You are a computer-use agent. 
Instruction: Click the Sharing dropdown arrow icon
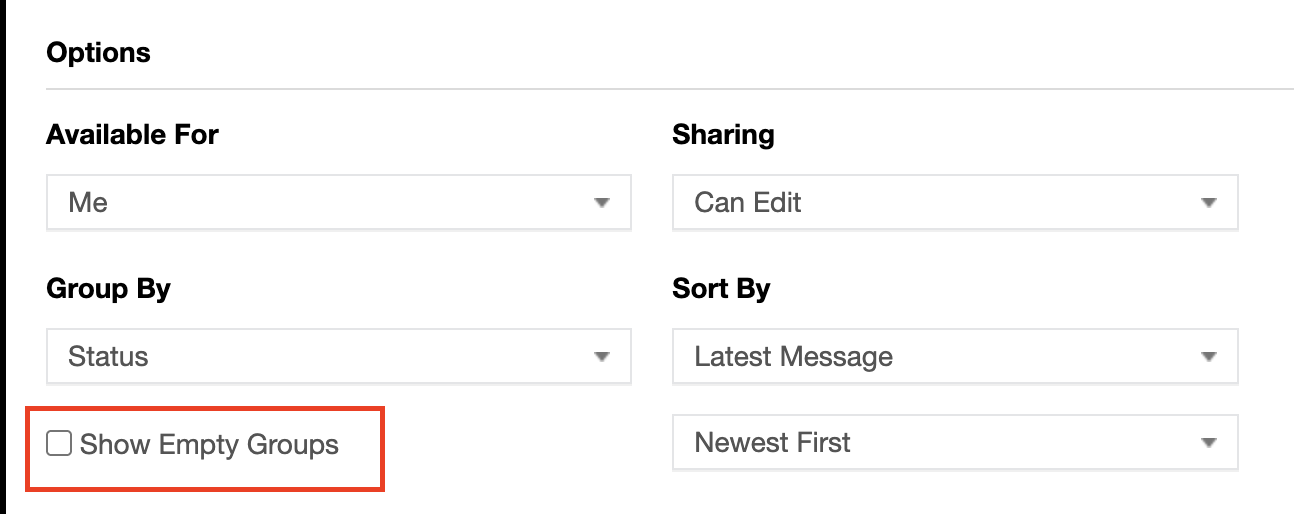pos(1208,203)
